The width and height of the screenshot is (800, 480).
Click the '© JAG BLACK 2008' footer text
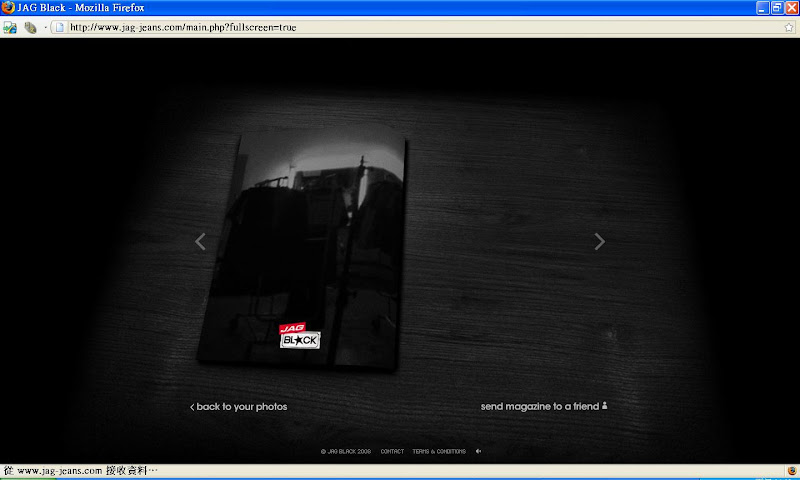[345, 451]
